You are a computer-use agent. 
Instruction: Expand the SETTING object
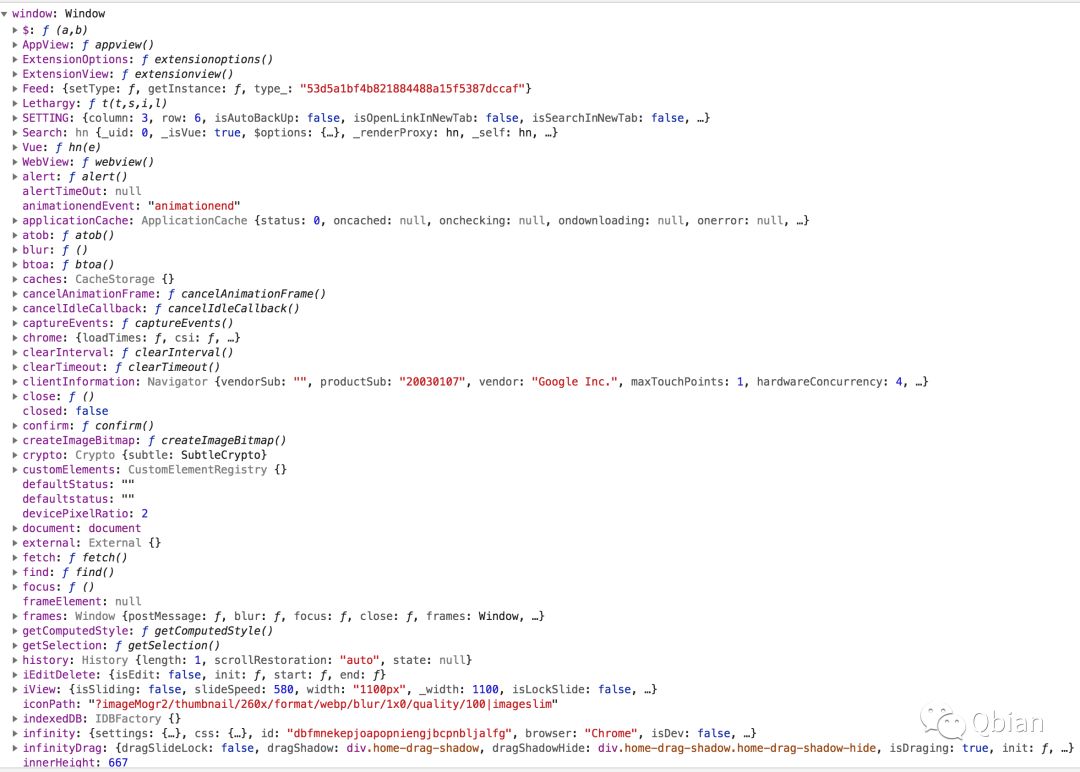[14, 118]
